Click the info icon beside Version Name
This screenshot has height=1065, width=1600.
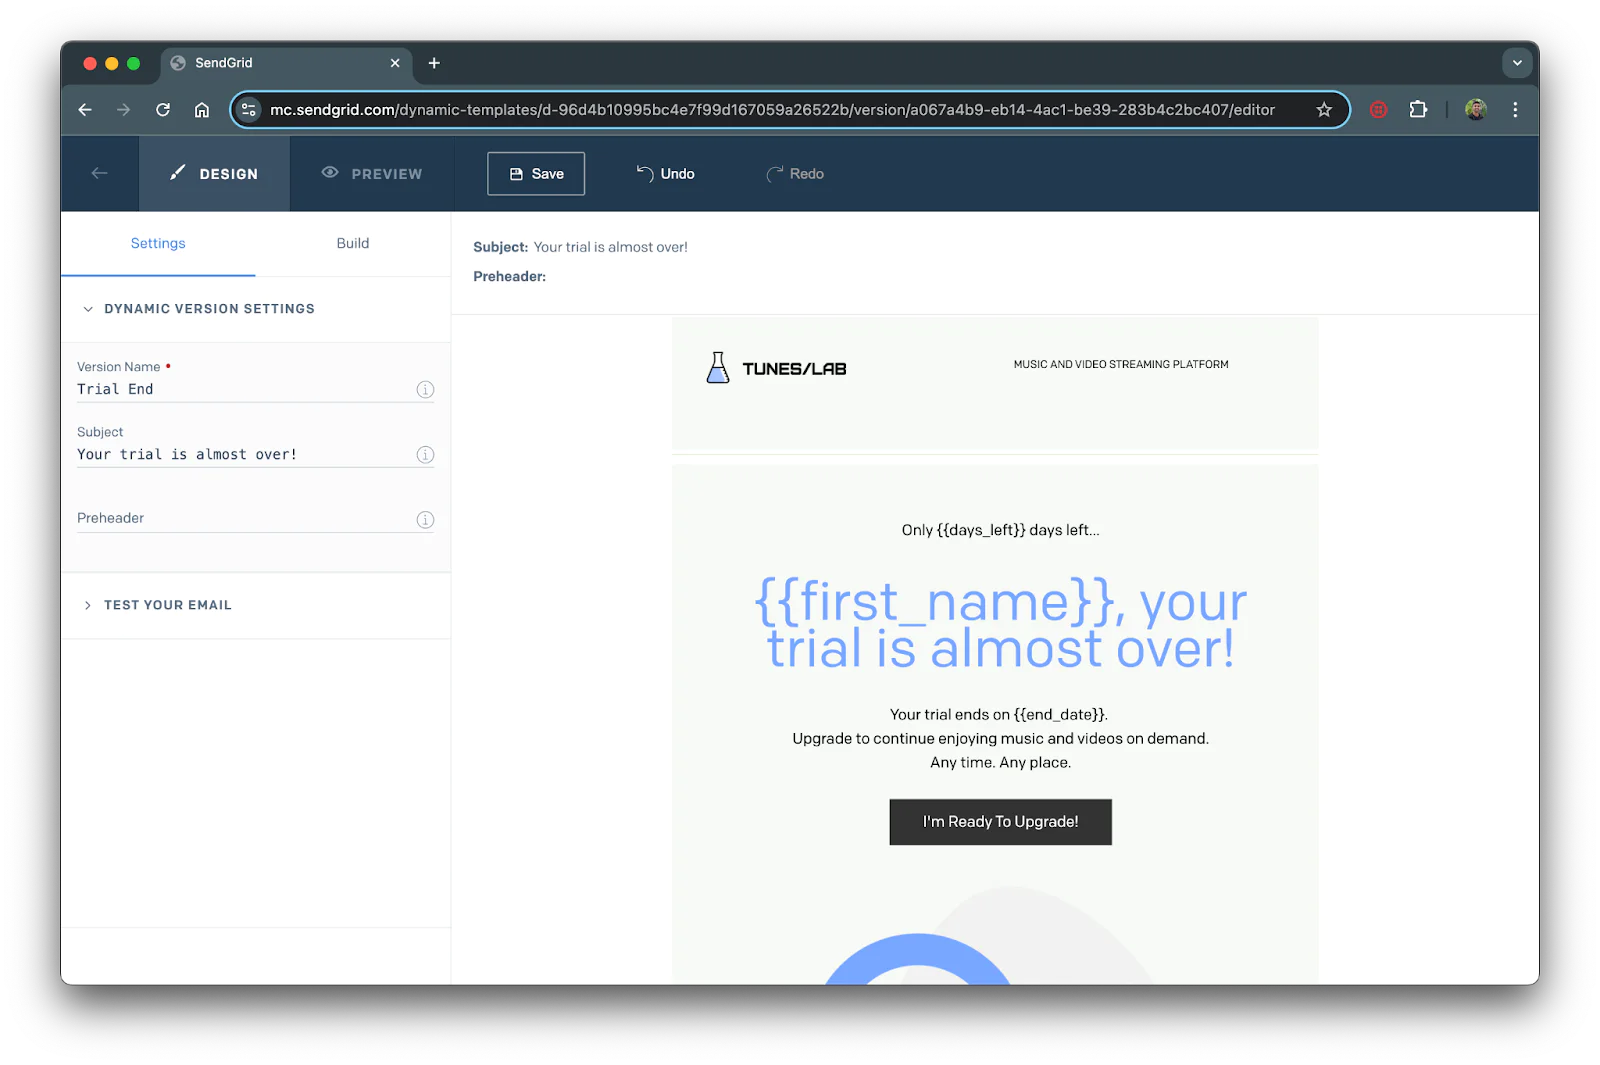(425, 390)
